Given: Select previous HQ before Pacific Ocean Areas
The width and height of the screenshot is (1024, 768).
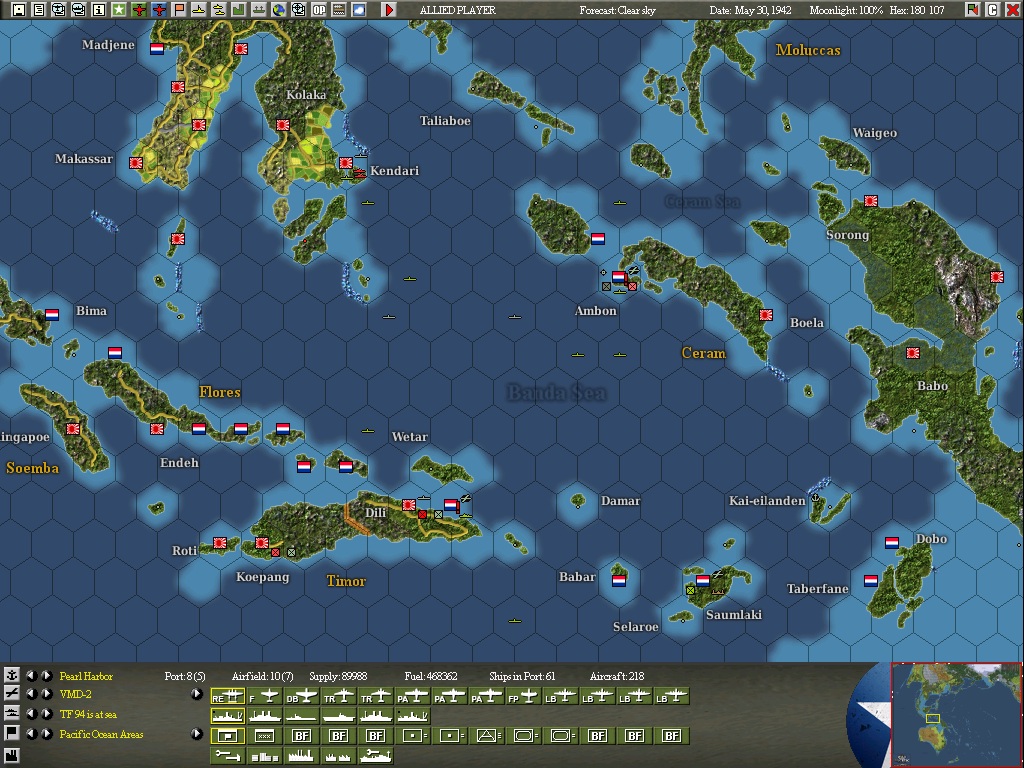Looking at the screenshot, I should coord(31,734).
